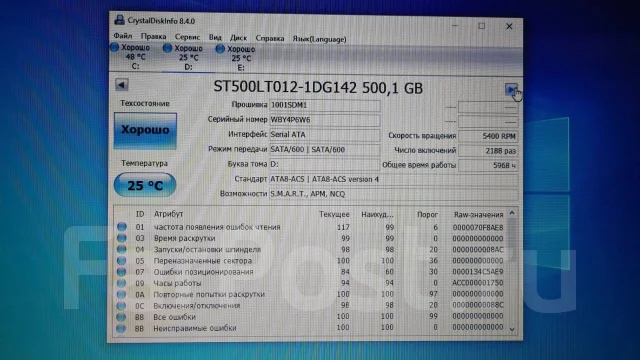Click the Текущее column header
This screenshot has width=640, height=360.
334,214
